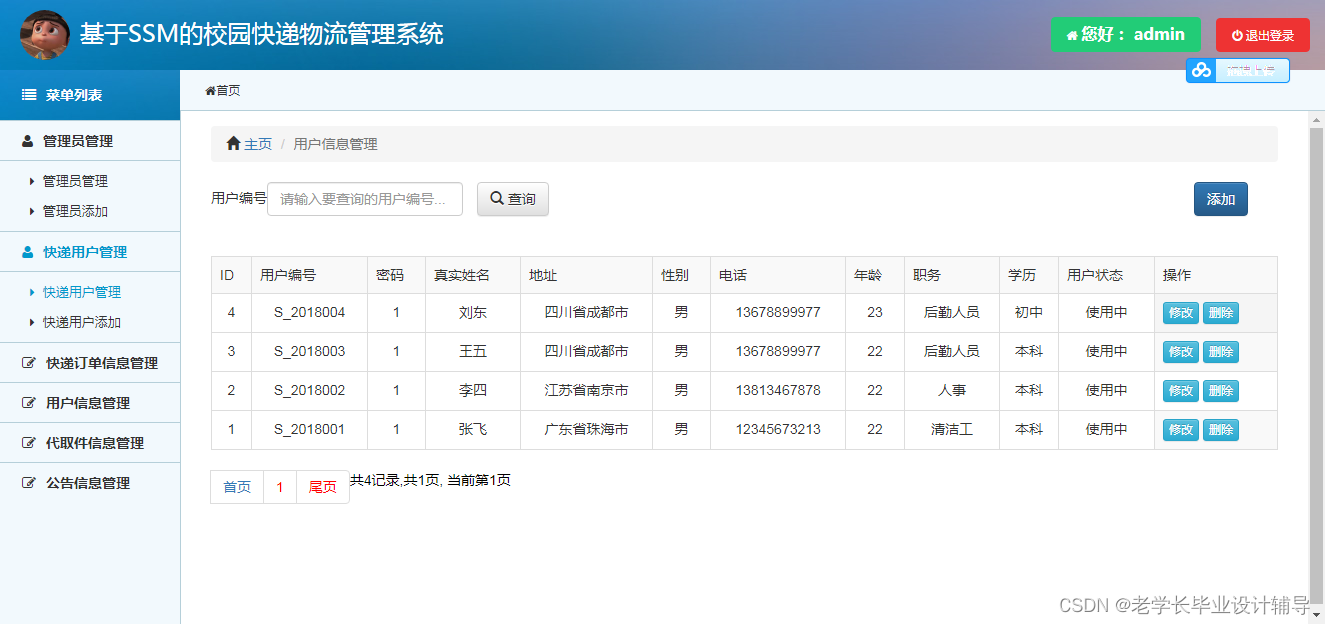Open 快递用户管理 submenu link
The width and height of the screenshot is (1325, 624).
pyautogui.click(x=82, y=292)
